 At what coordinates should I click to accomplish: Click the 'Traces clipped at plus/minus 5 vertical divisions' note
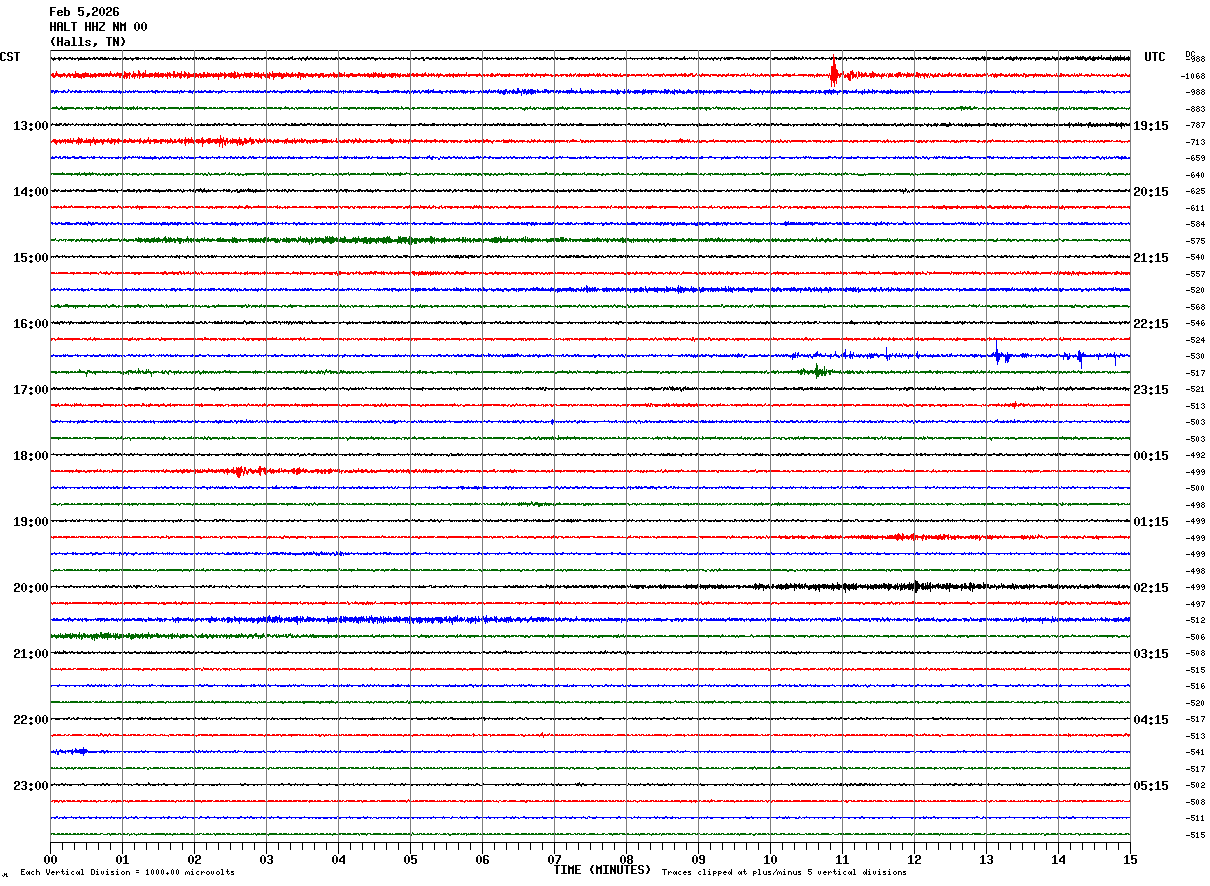[x=784, y=873]
